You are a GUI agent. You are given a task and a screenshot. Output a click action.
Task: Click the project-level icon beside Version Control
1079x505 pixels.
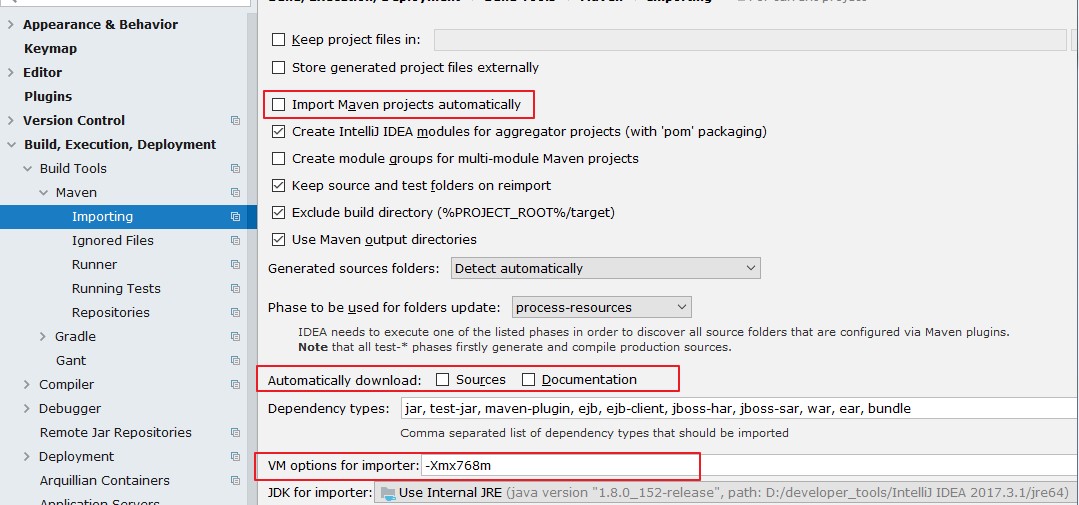point(235,121)
